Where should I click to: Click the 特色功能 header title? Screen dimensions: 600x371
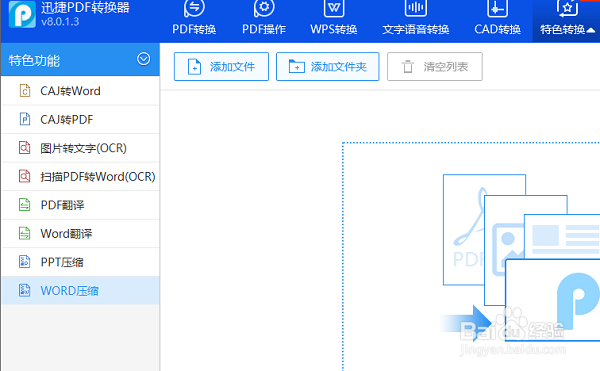pos(34,60)
